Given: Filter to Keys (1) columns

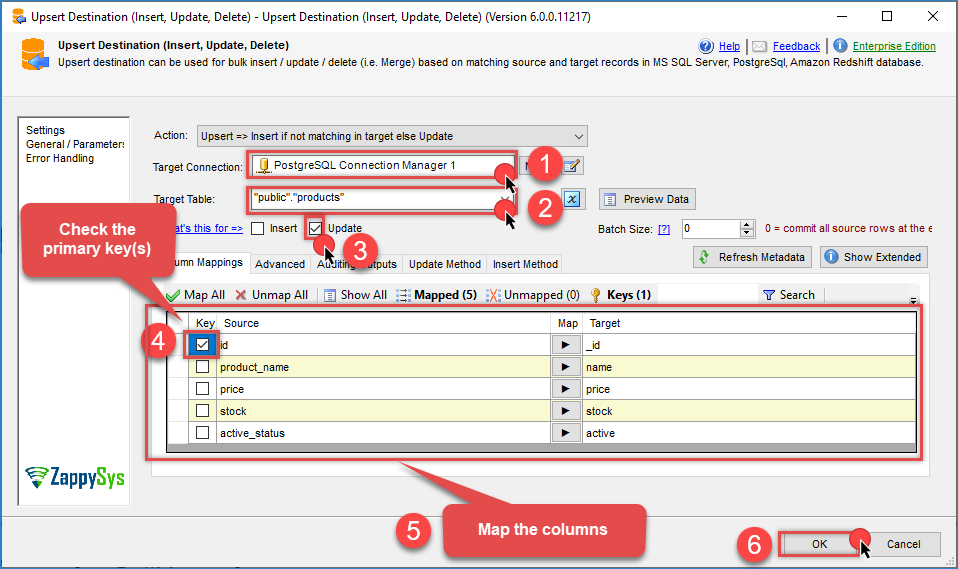Looking at the screenshot, I should [621, 295].
